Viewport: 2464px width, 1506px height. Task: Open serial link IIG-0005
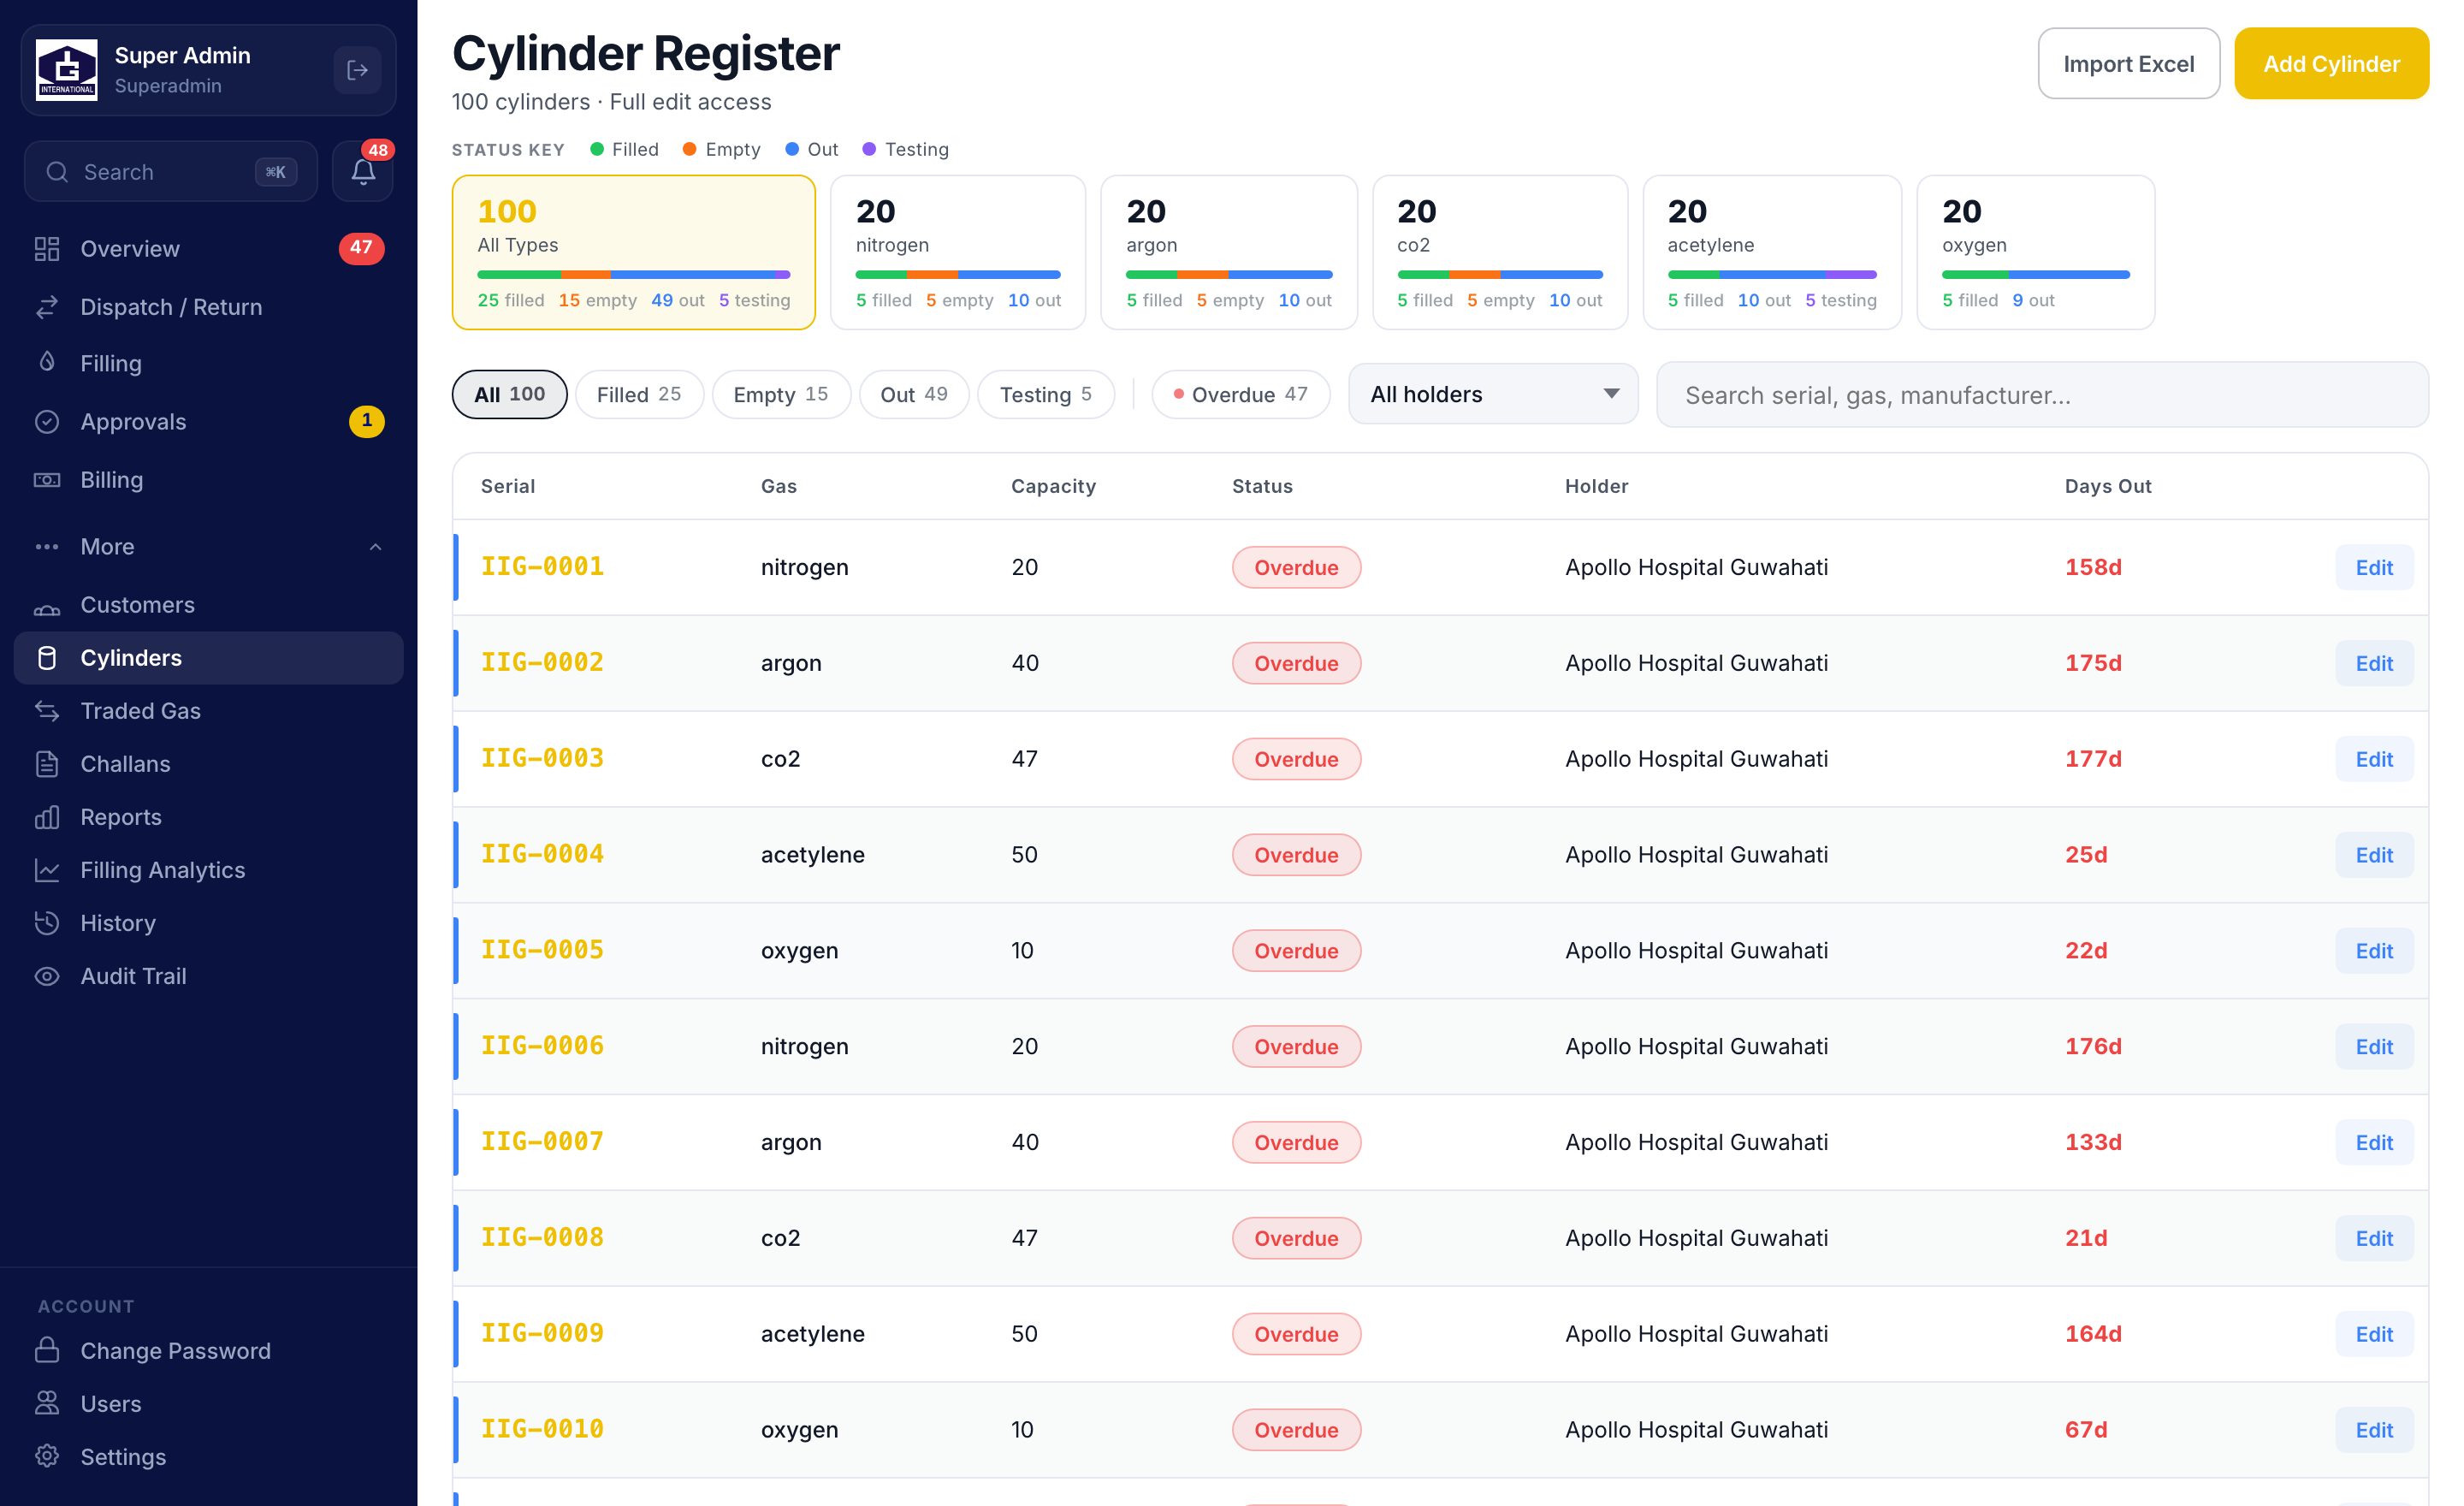point(542,950)
